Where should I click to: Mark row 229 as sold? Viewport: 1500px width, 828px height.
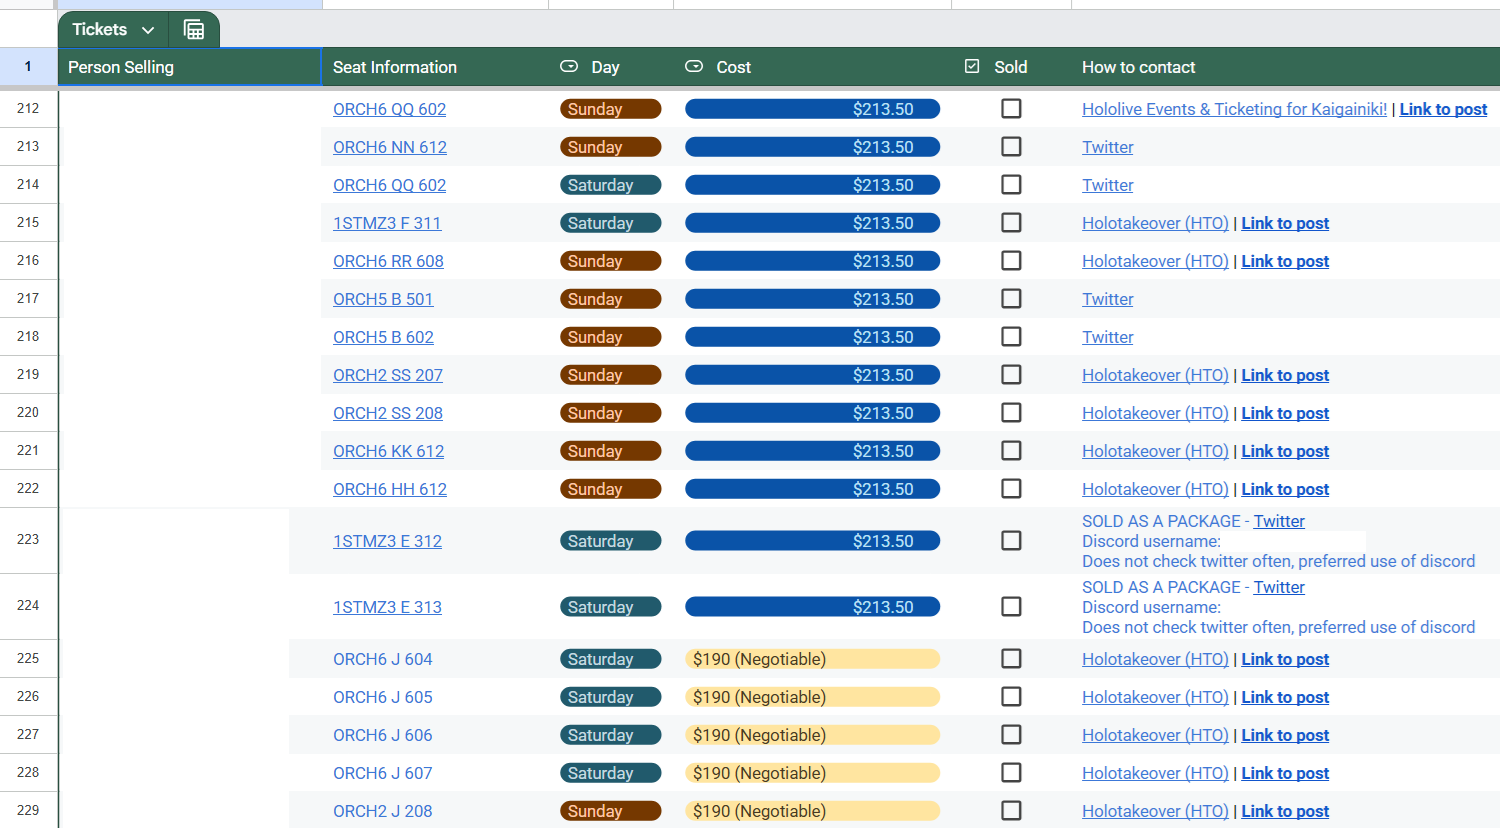tap(1011, 811)
